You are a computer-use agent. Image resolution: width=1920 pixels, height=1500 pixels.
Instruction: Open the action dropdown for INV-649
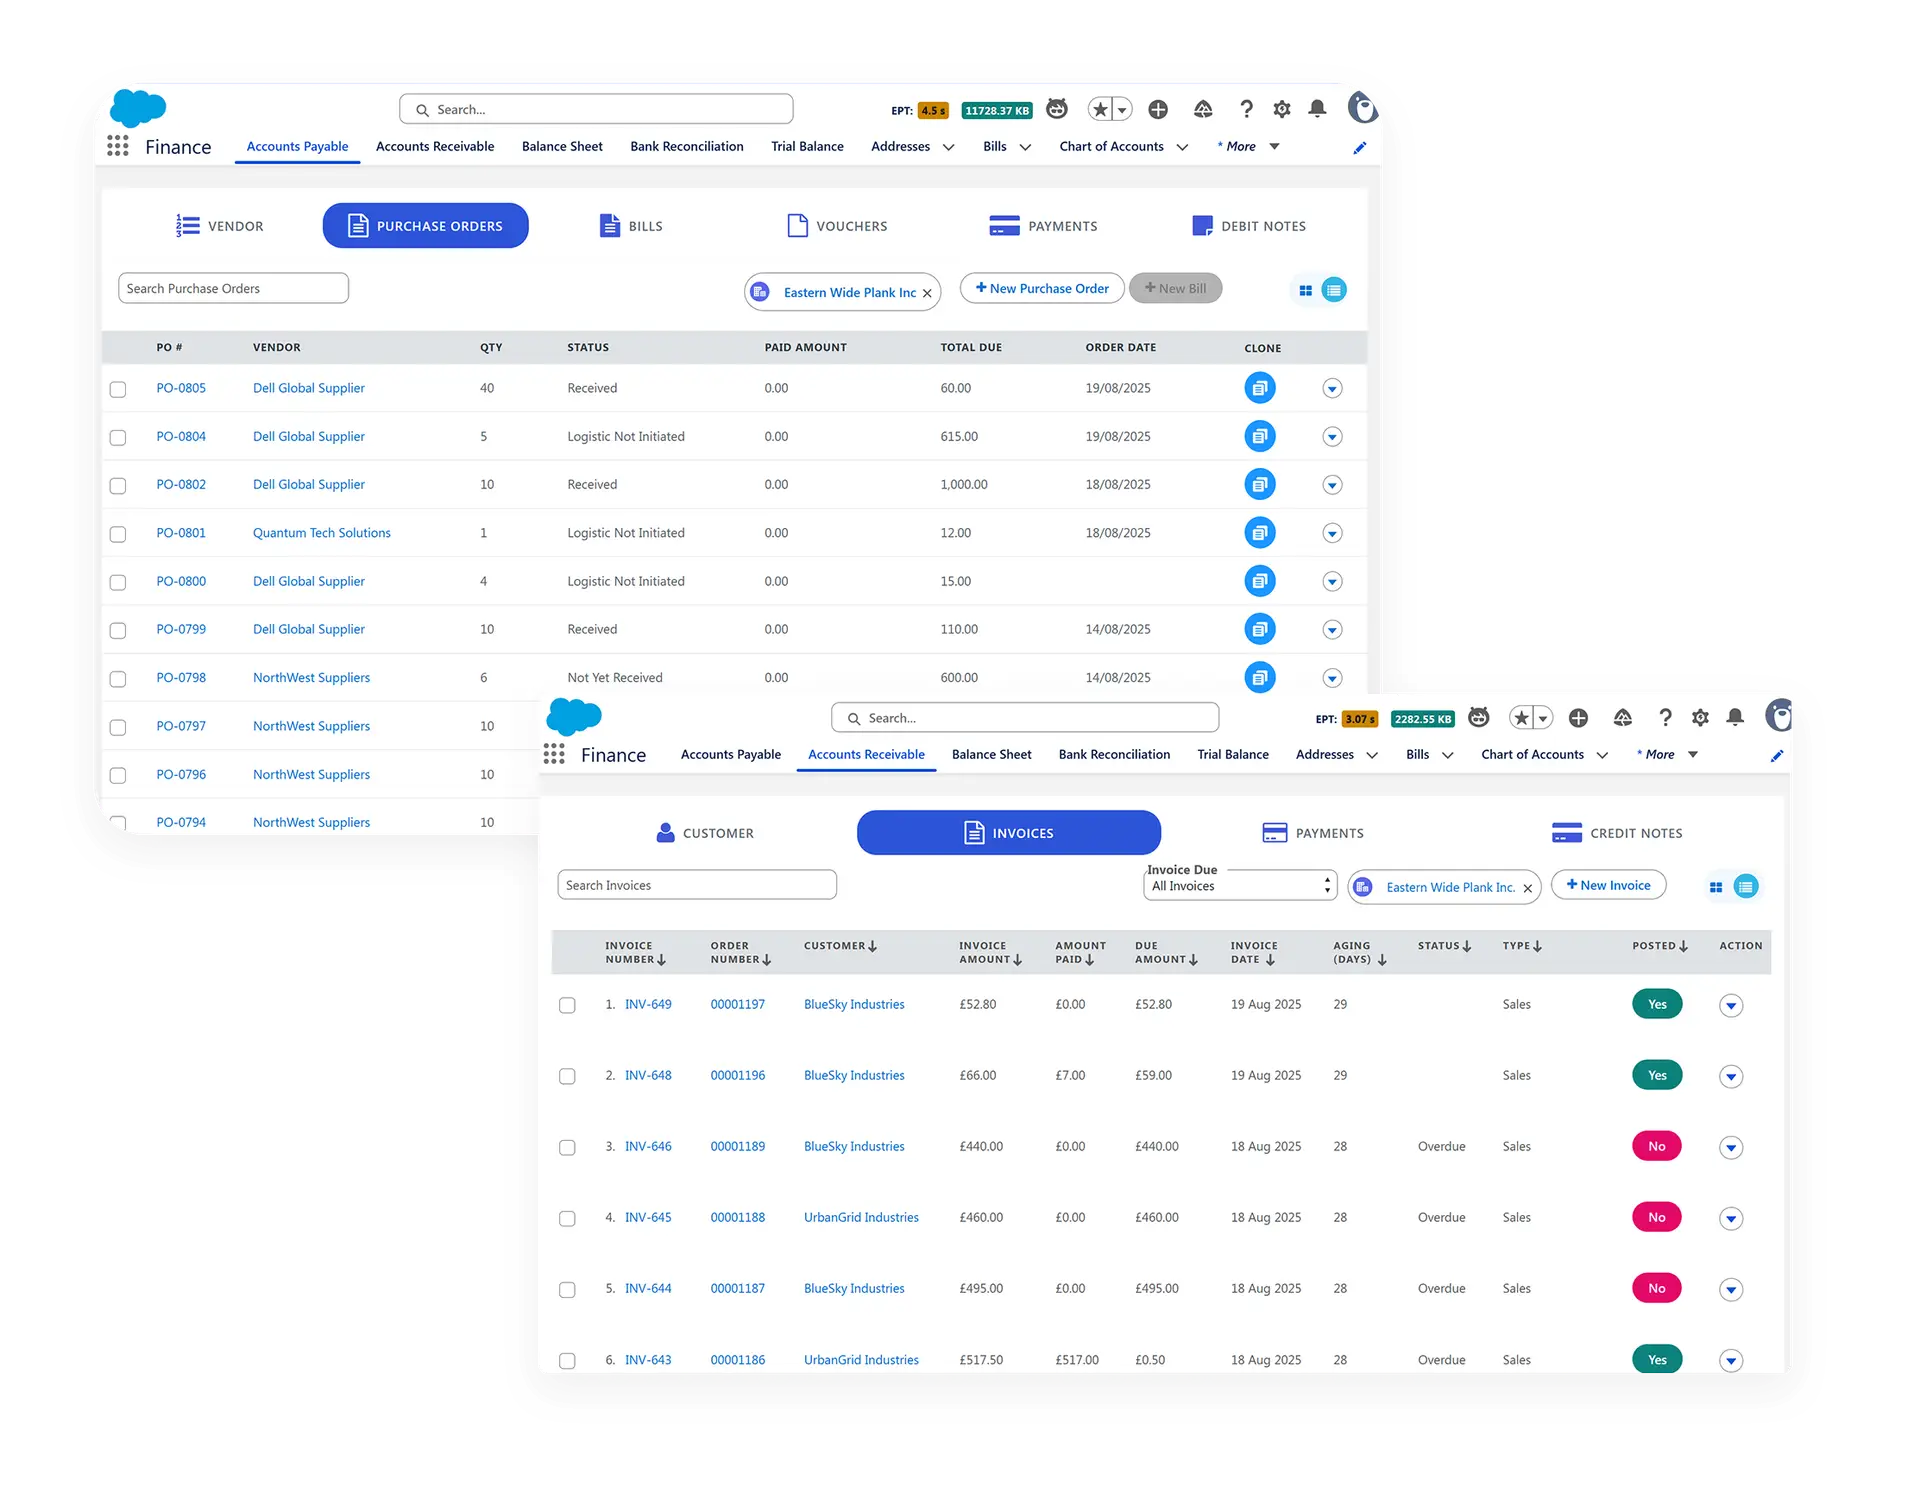click(1731, 1006)
